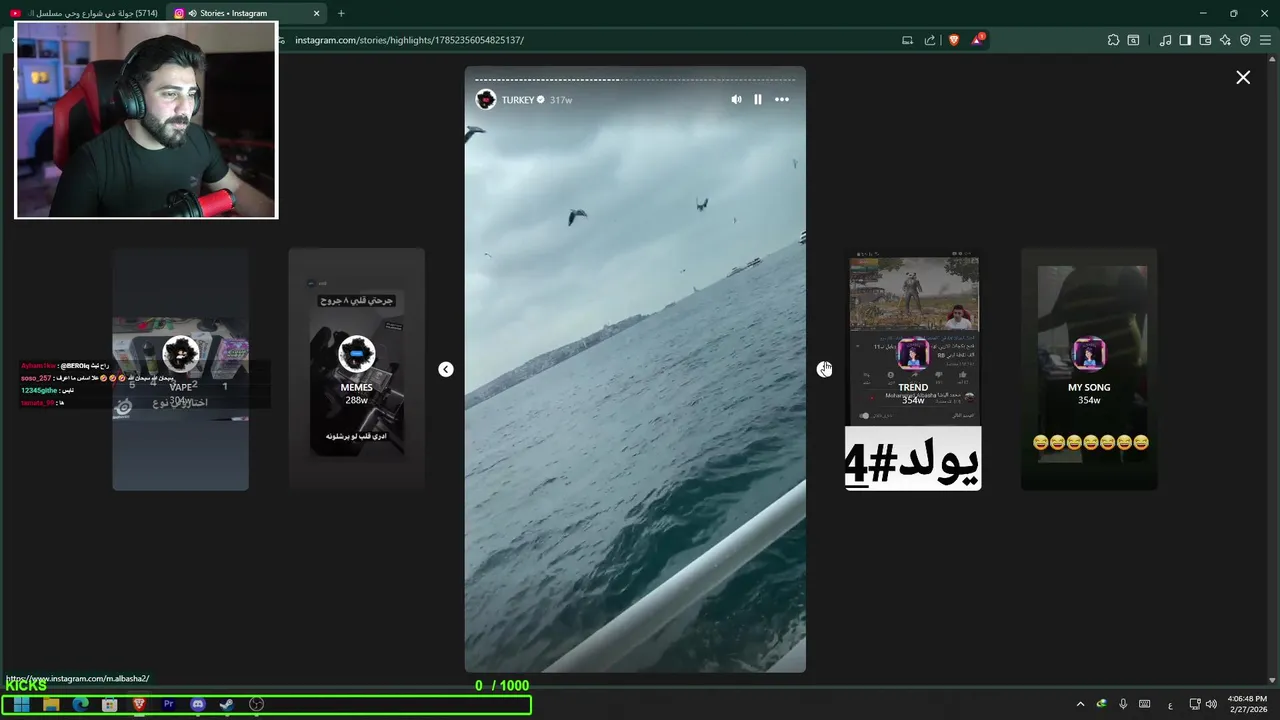Image resolution: width=1280 pixels, height=720 pixels.
Task: Open the Leo AI sparkle icon
Action: click(1225, 40)
